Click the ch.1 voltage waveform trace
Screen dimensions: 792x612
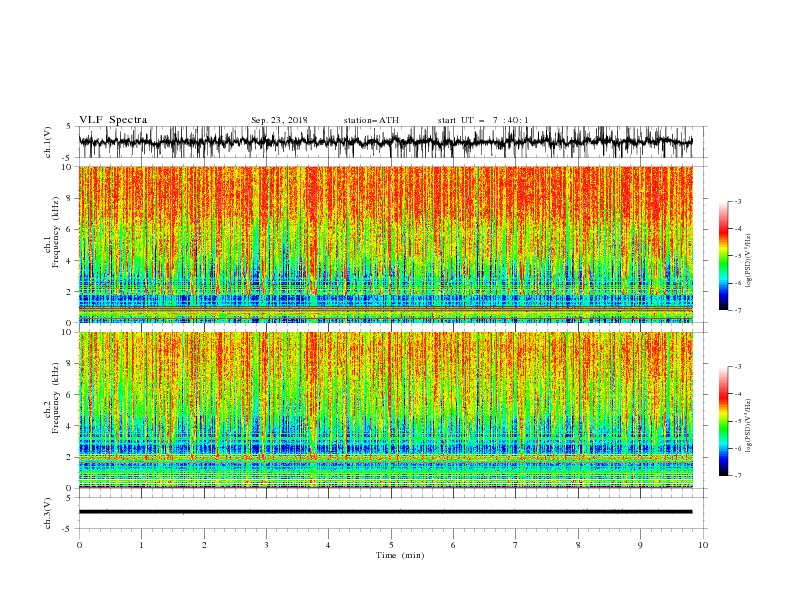[x=385, y=142]
